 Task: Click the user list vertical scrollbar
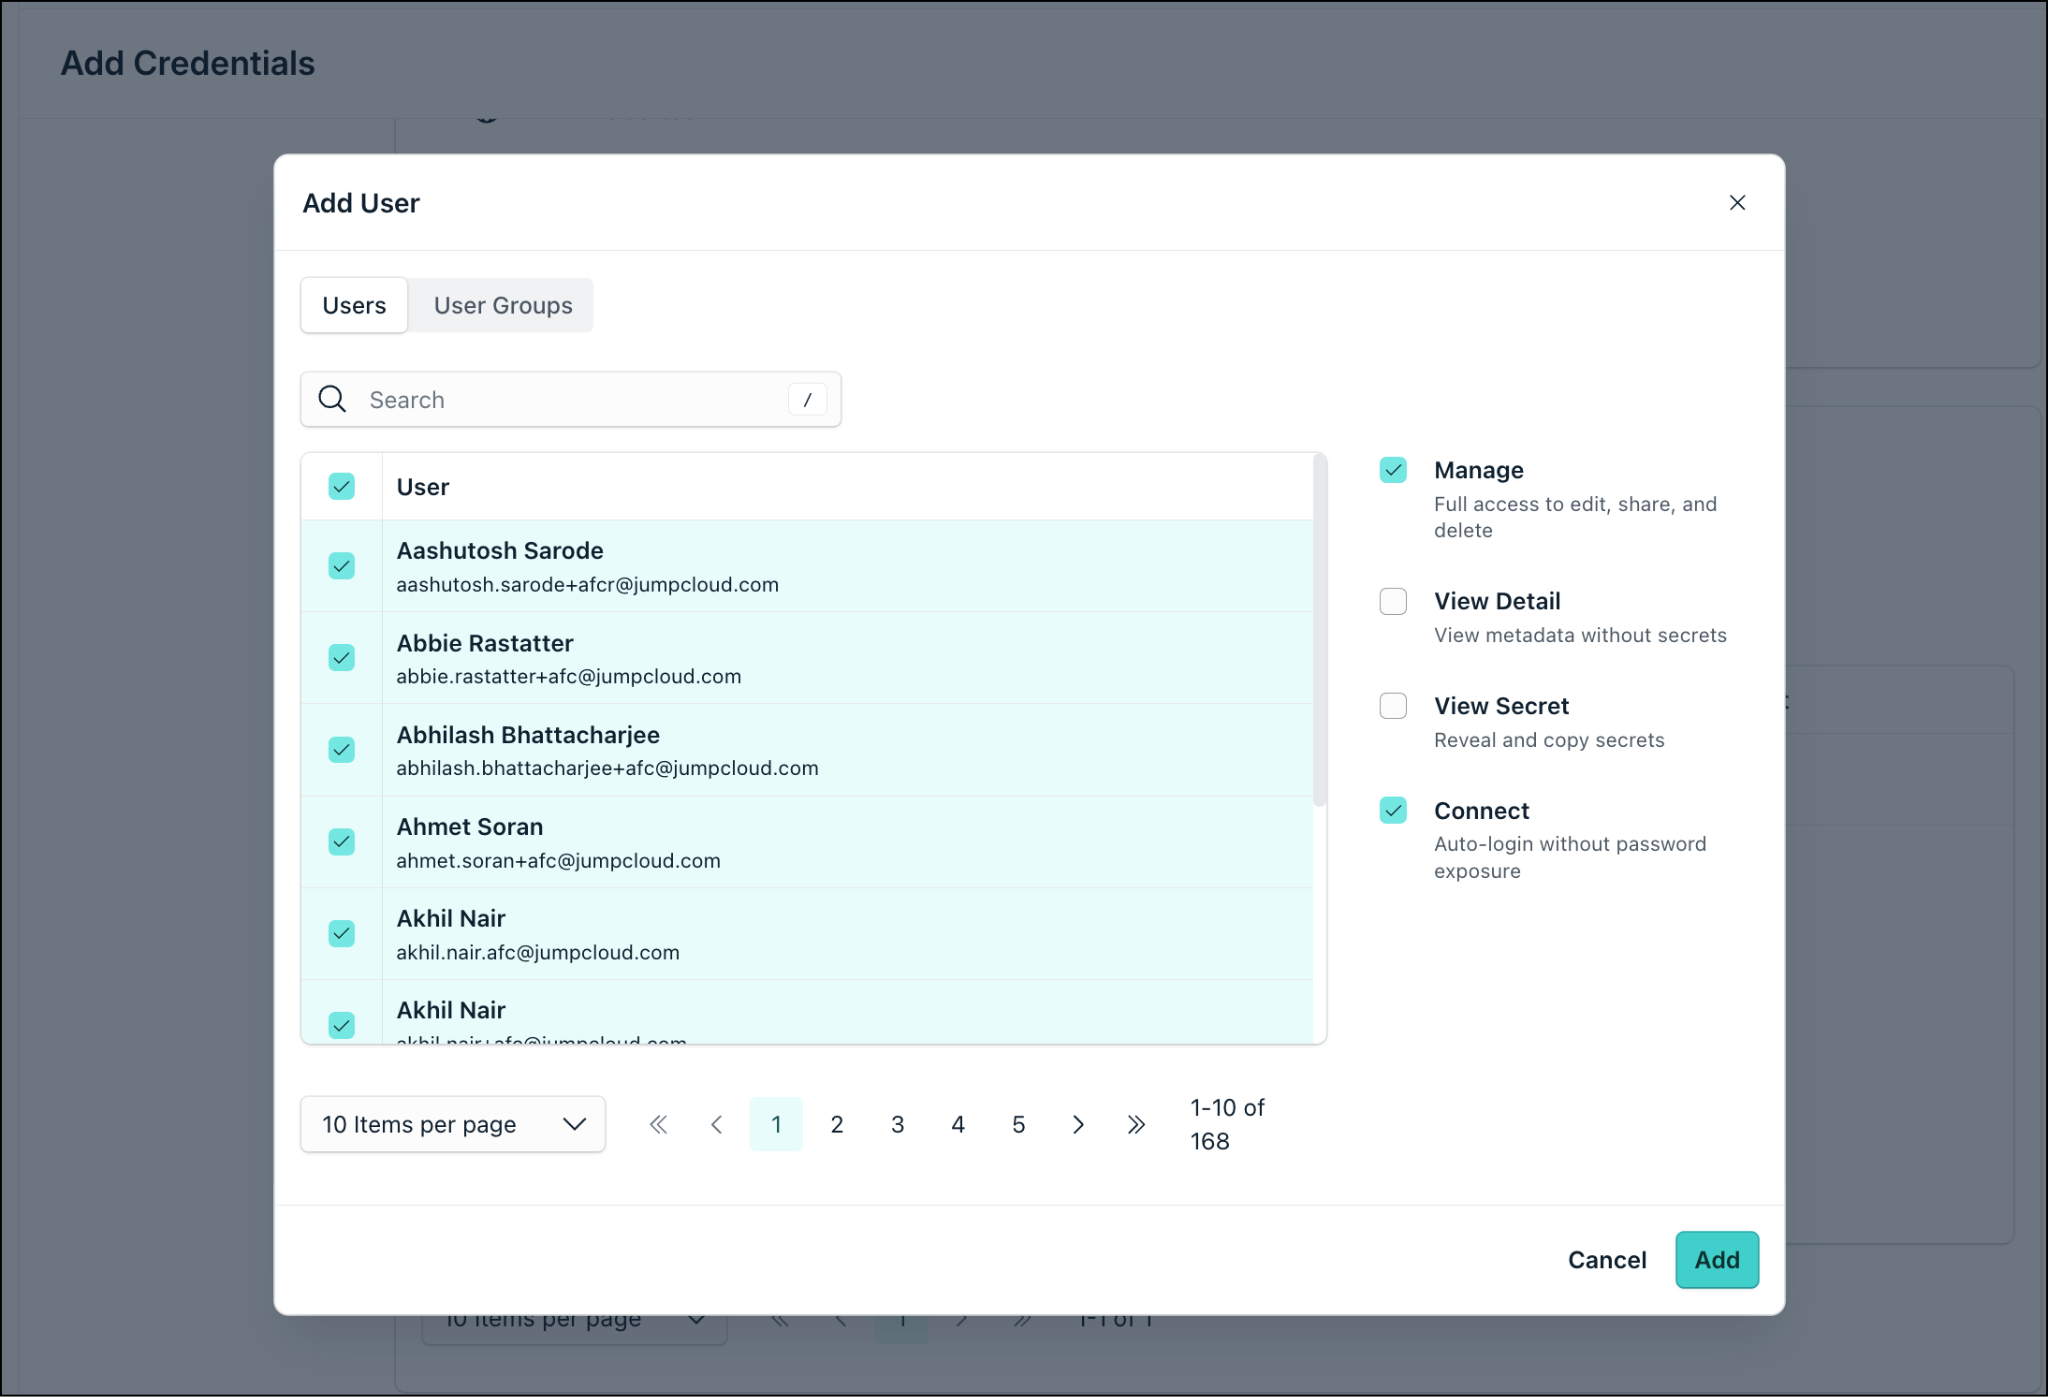tap(1320, 630)
